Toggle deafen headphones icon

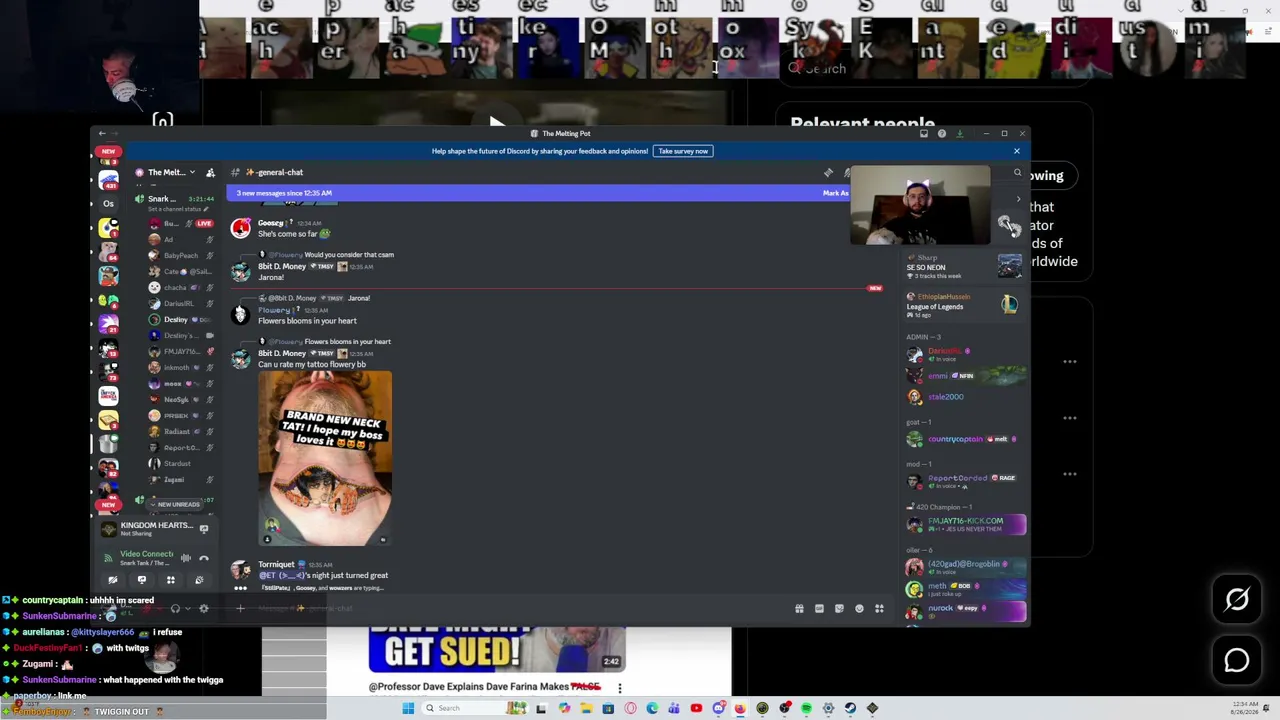coord(175,608)
